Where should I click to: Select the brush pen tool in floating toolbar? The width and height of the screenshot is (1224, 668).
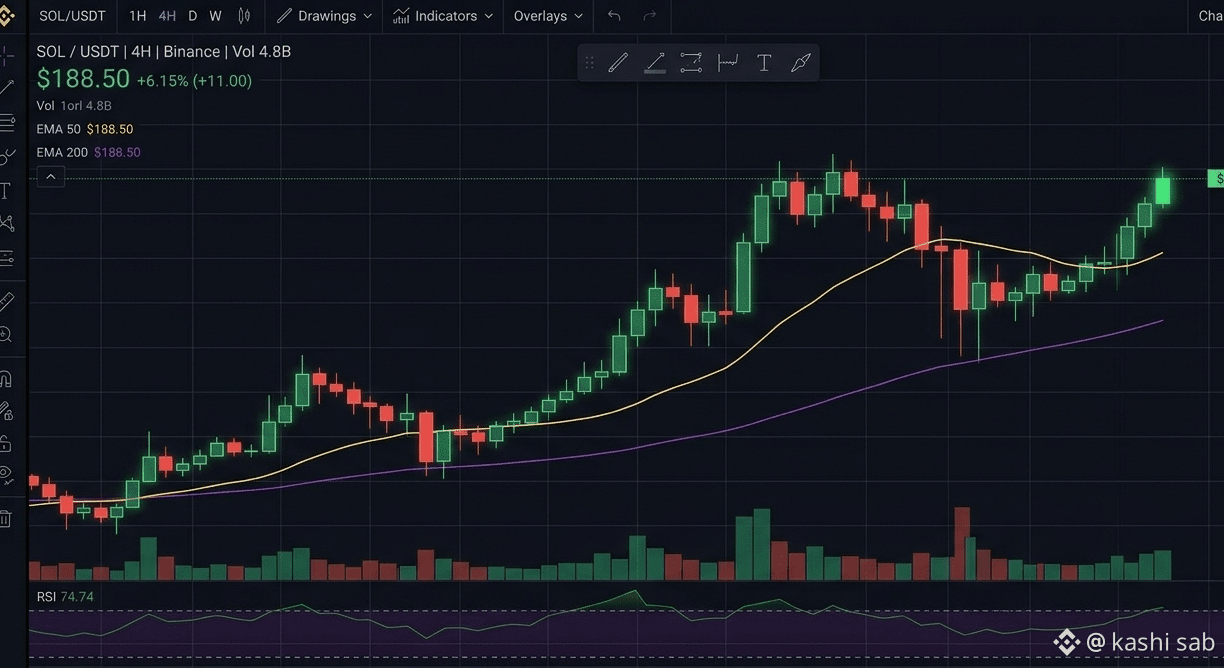click(800, 63)
